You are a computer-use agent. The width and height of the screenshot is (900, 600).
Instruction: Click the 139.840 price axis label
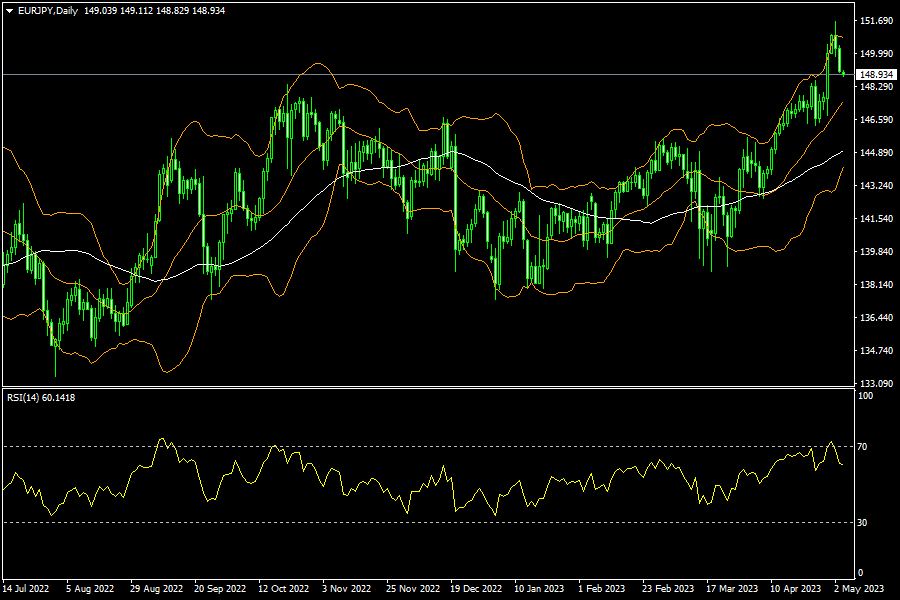tap(876, 251)
